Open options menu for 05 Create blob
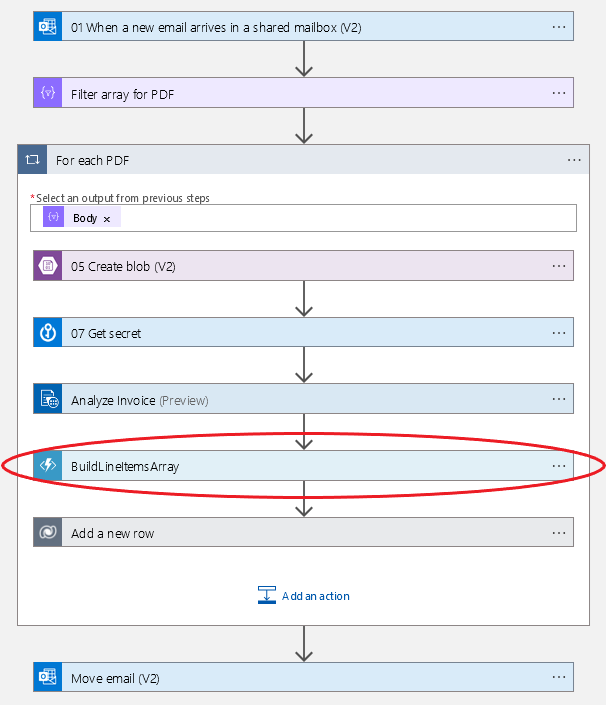606x705 pixels. coord(559,266)
